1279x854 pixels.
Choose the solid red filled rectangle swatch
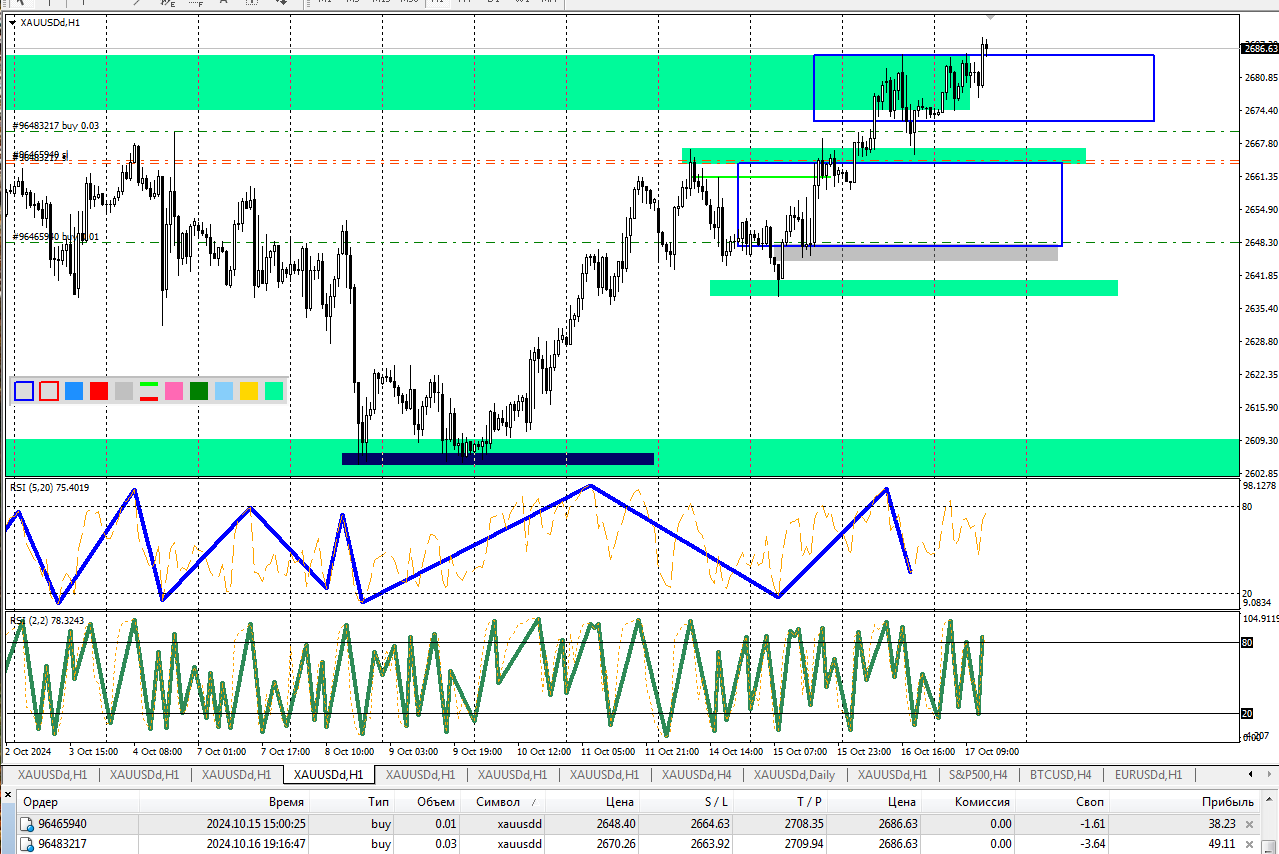[99, 391]
